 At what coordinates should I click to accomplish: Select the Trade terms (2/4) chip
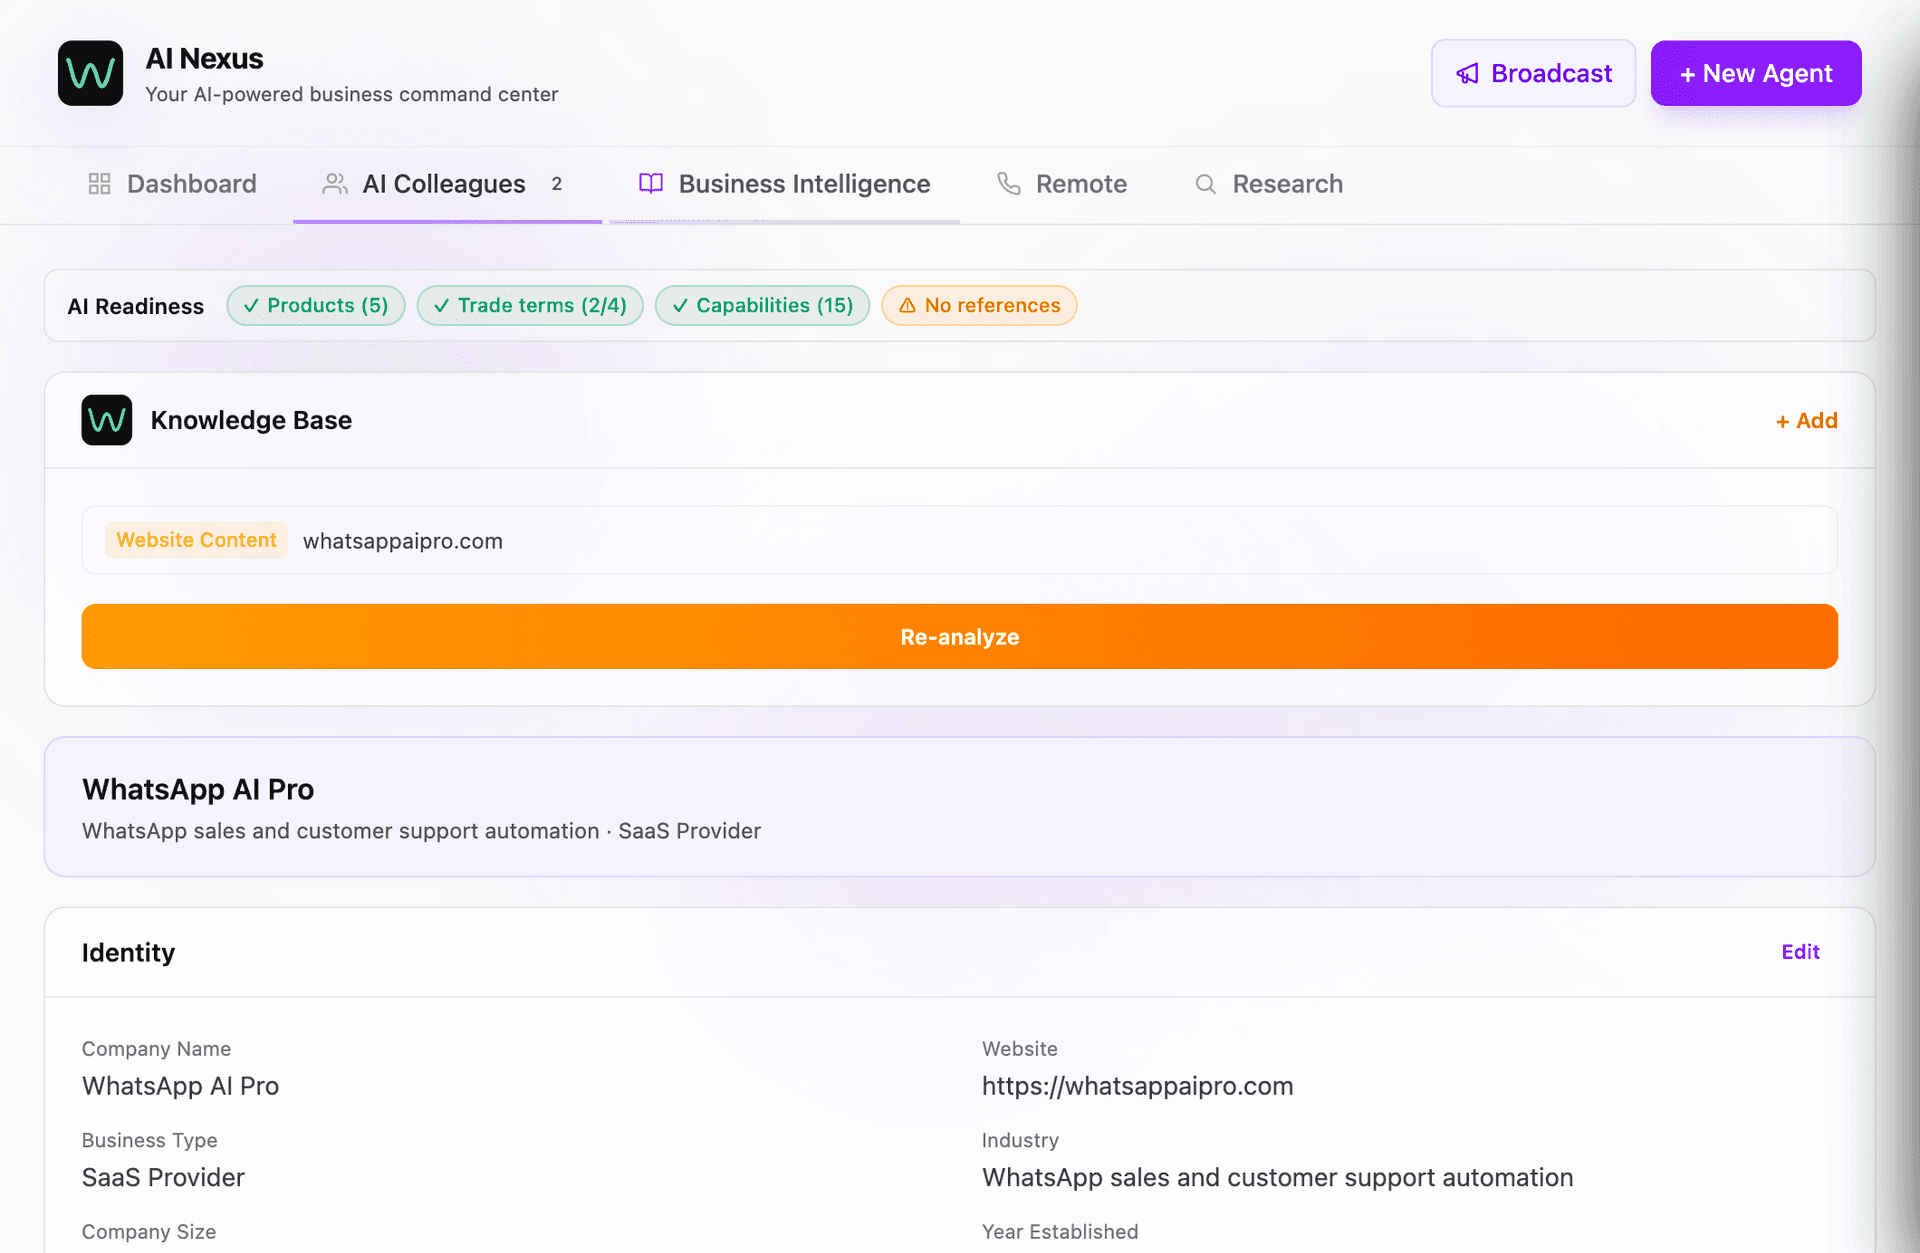click(530, 306)
